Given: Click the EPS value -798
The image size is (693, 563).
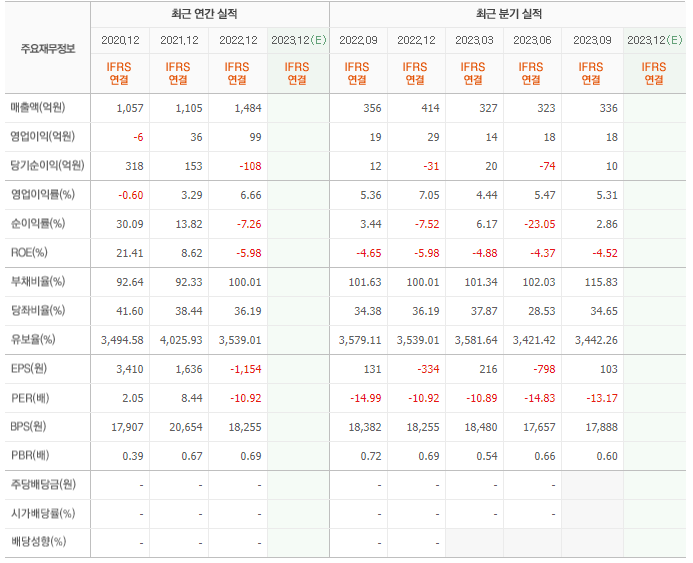Looking at the screenshot, I should click(x=544, y=369).
